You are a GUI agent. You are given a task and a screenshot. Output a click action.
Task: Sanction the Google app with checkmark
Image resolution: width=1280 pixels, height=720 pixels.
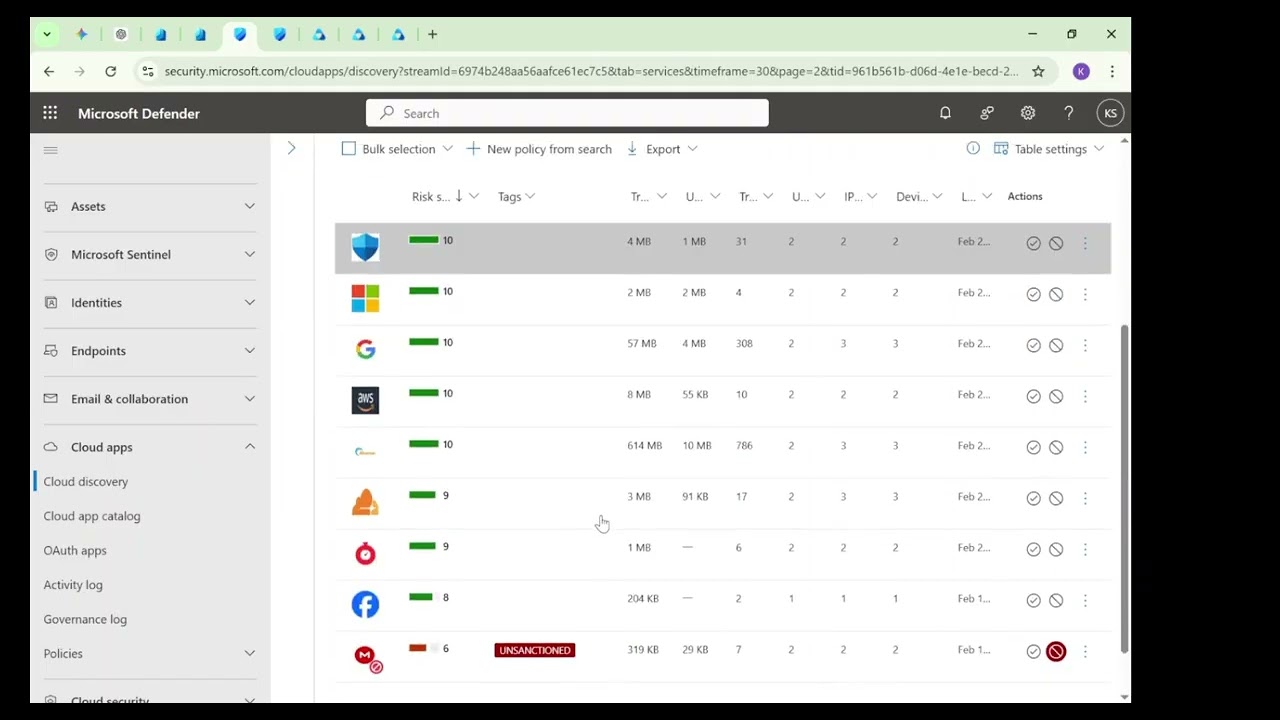click(x=1033, y=345)
